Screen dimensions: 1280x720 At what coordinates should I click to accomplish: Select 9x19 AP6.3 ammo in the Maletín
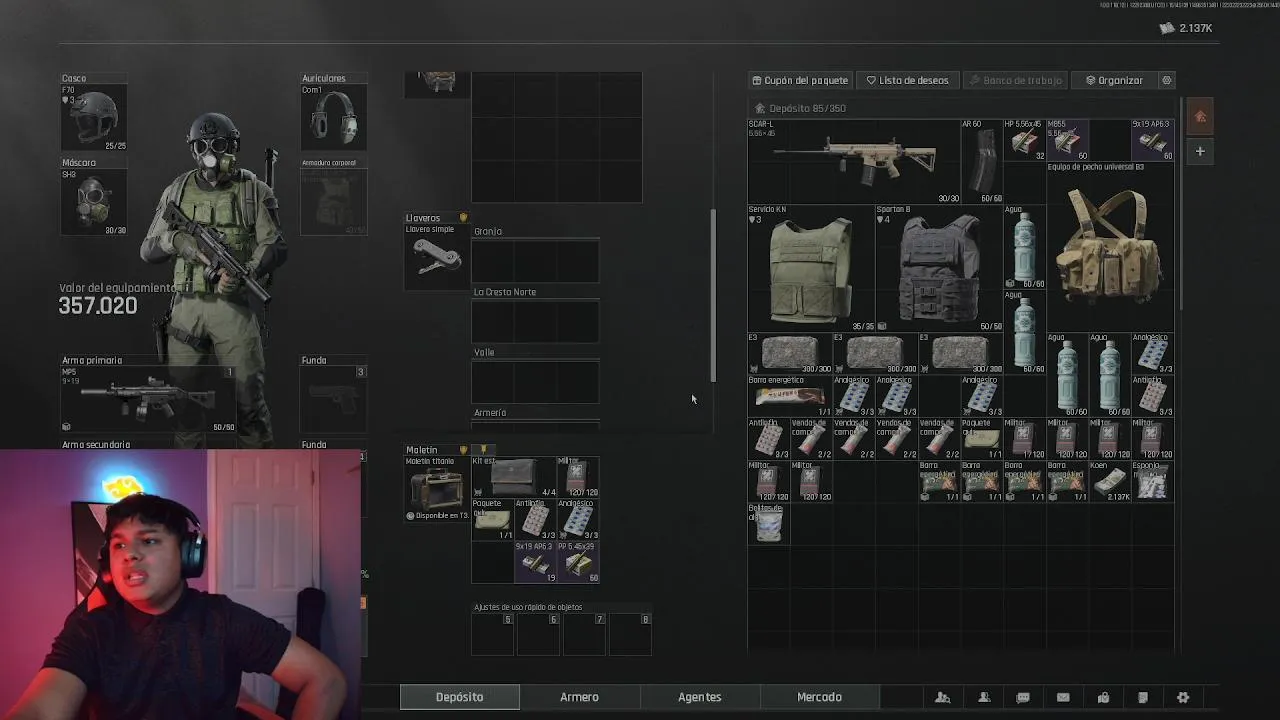(536, 562)
